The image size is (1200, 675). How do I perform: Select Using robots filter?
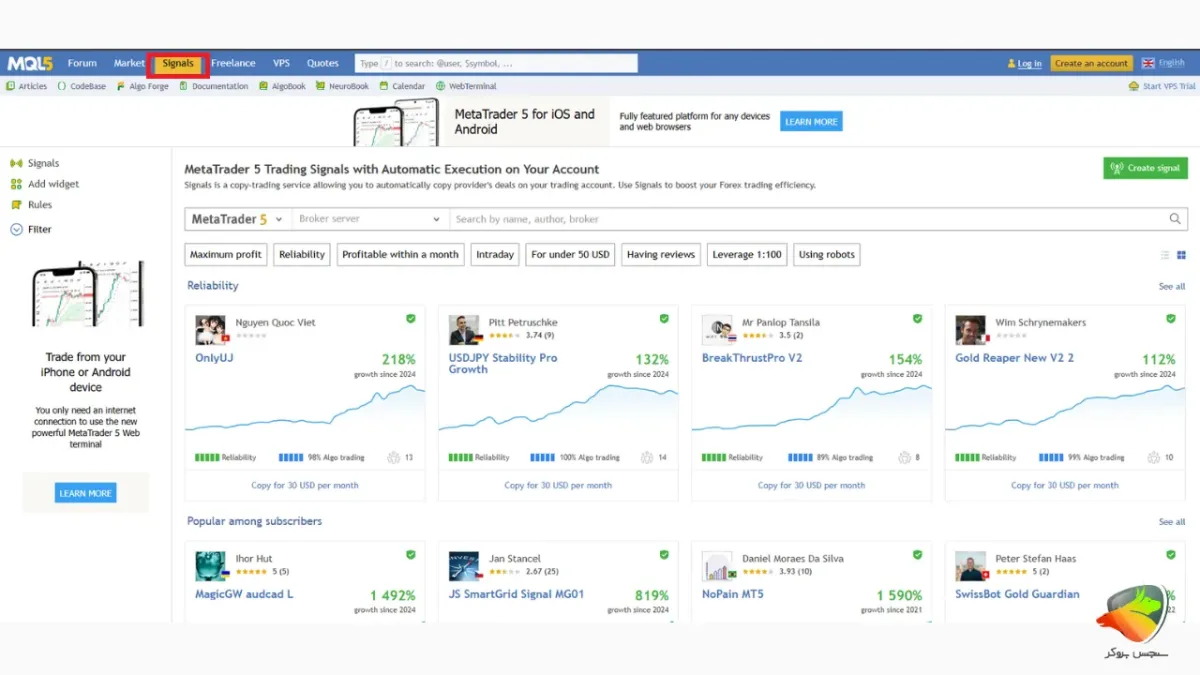(x=827, y=255)
